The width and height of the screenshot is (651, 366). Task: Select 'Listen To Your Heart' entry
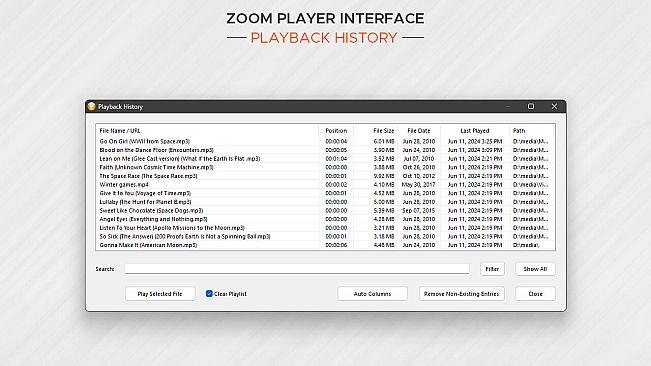pos(326,228)
